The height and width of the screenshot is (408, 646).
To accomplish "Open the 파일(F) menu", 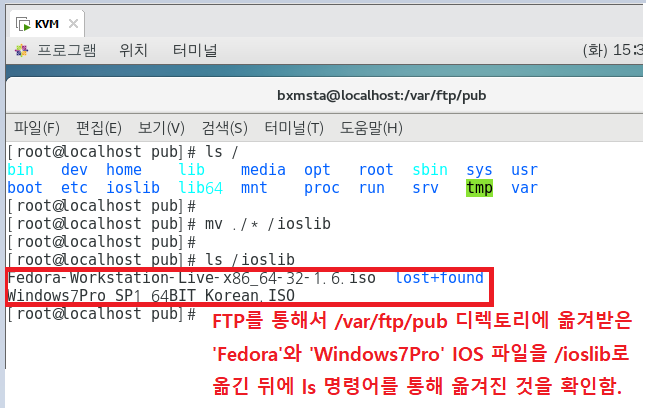I will 37,128.
